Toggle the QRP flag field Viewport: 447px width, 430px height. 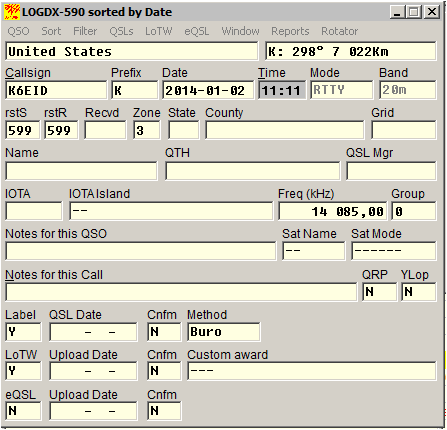379,292
